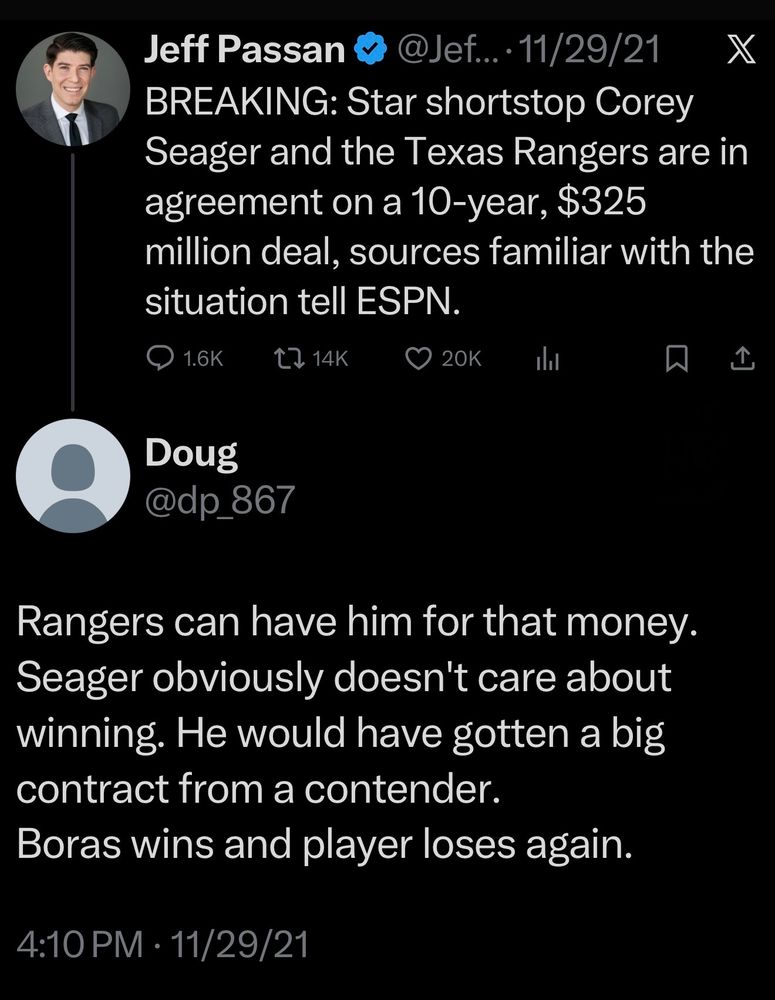
Task: Click the 4:10 PM · 11/29/21 timestamp
Action: point(164,944)
